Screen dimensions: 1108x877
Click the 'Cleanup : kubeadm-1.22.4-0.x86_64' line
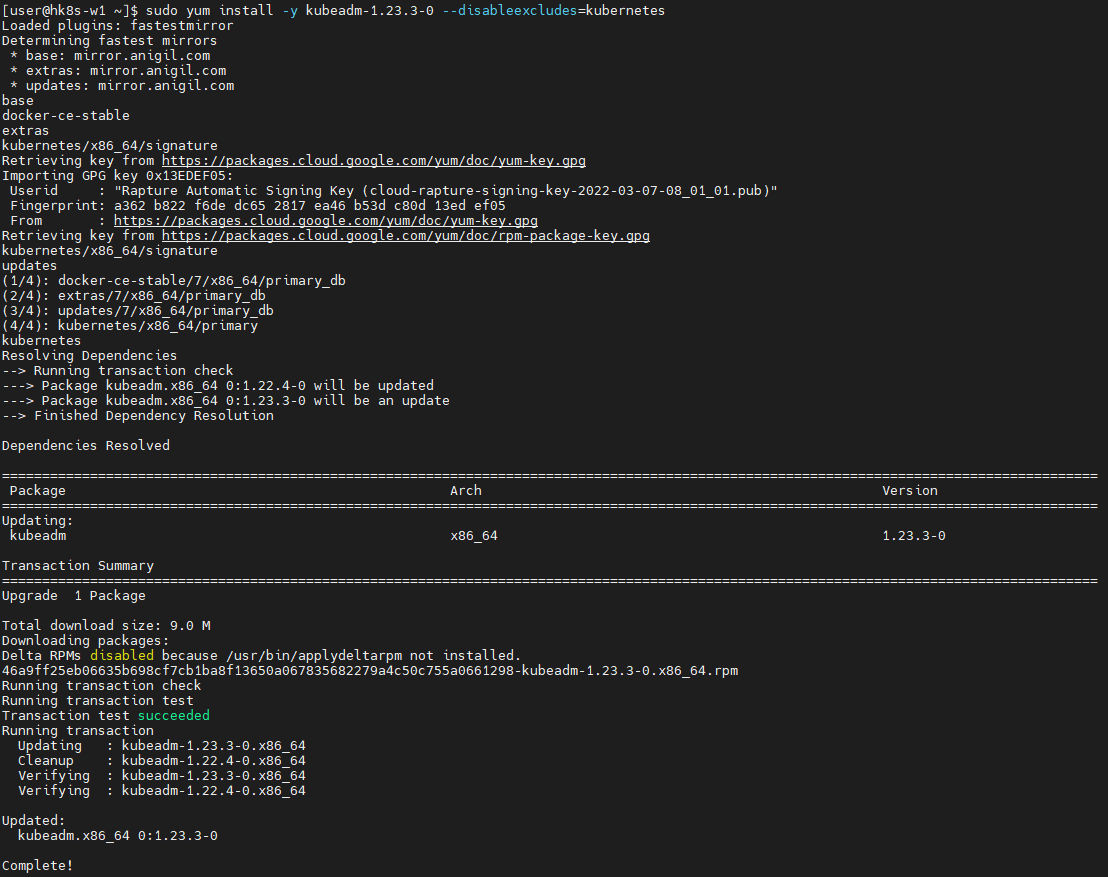[x=162, y=760]
